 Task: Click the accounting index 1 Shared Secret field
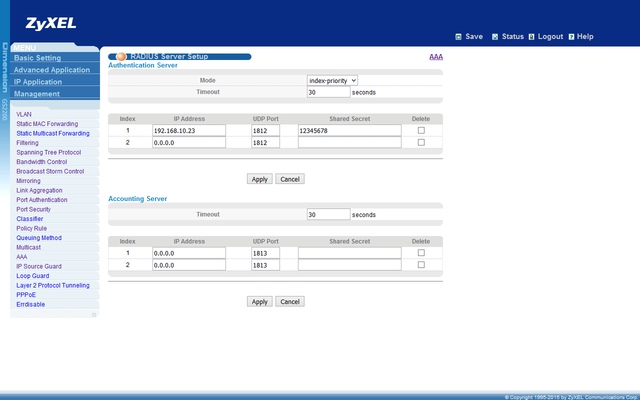click(x=350, y=253)
